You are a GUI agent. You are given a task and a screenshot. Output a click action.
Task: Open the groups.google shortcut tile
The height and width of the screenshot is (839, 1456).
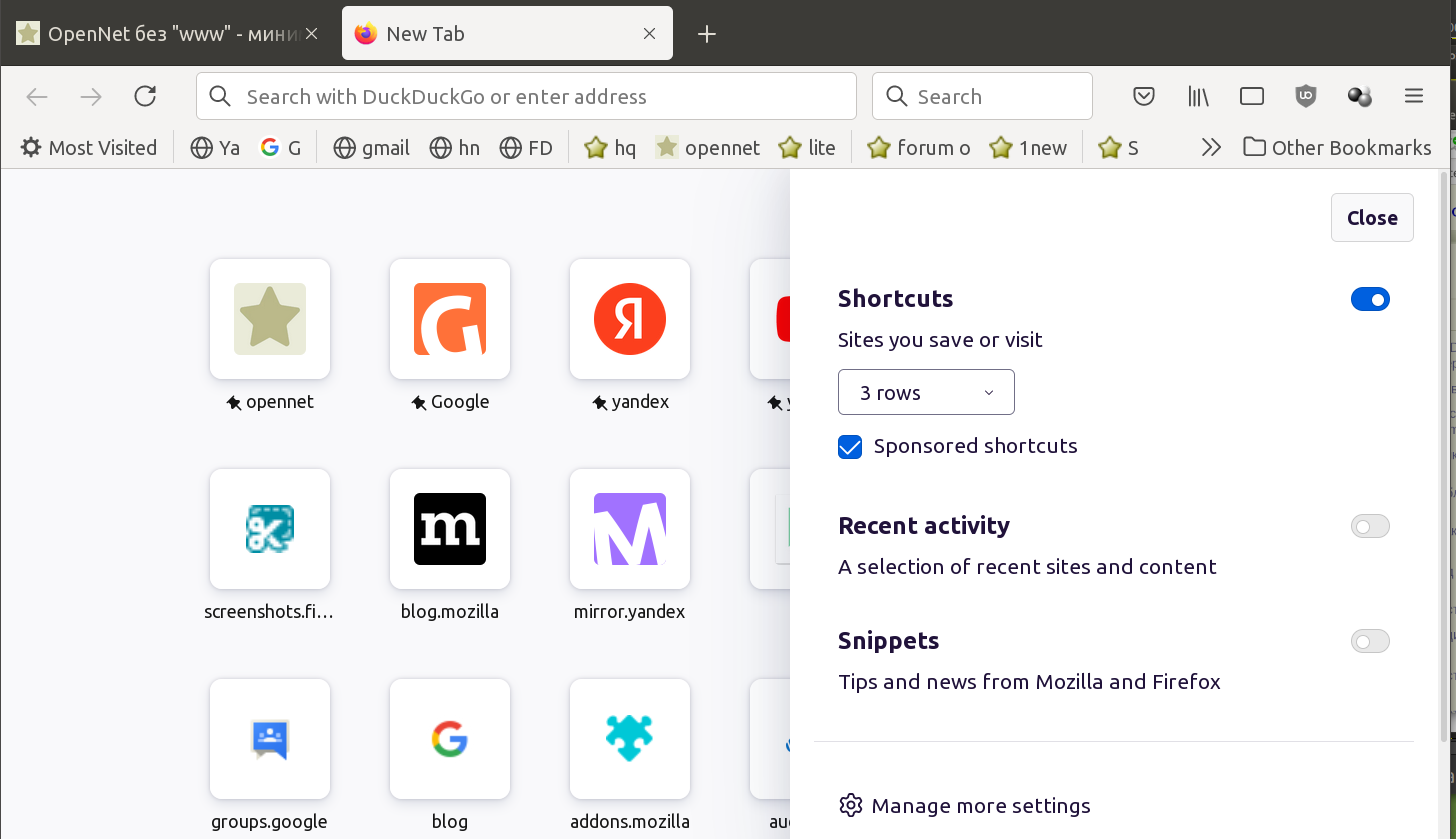[270, 739]
